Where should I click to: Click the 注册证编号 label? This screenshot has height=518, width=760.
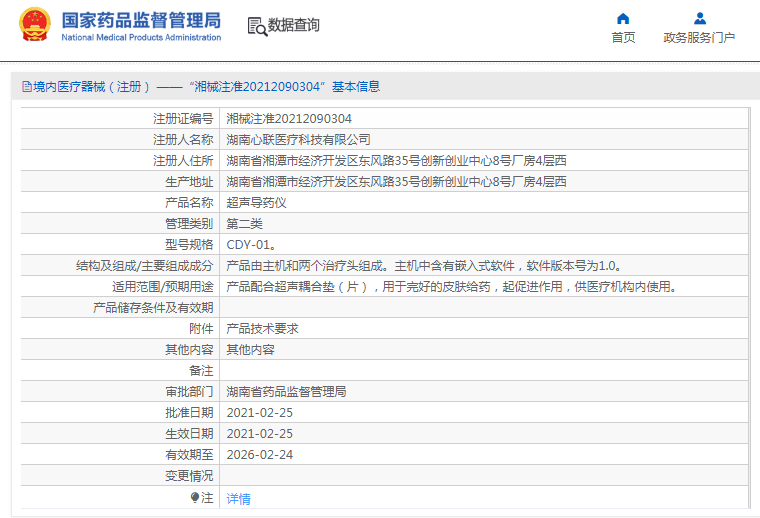(x=183, y=119)
